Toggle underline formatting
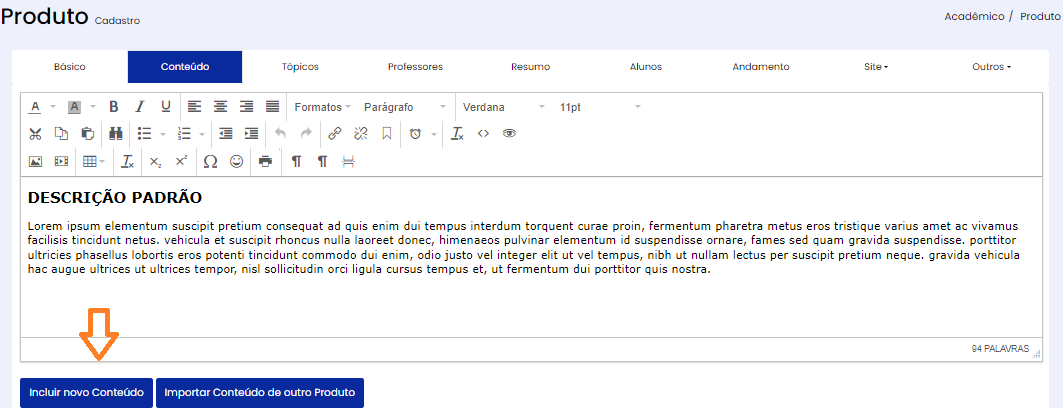1063x408 pixels. tap(165, 106)
